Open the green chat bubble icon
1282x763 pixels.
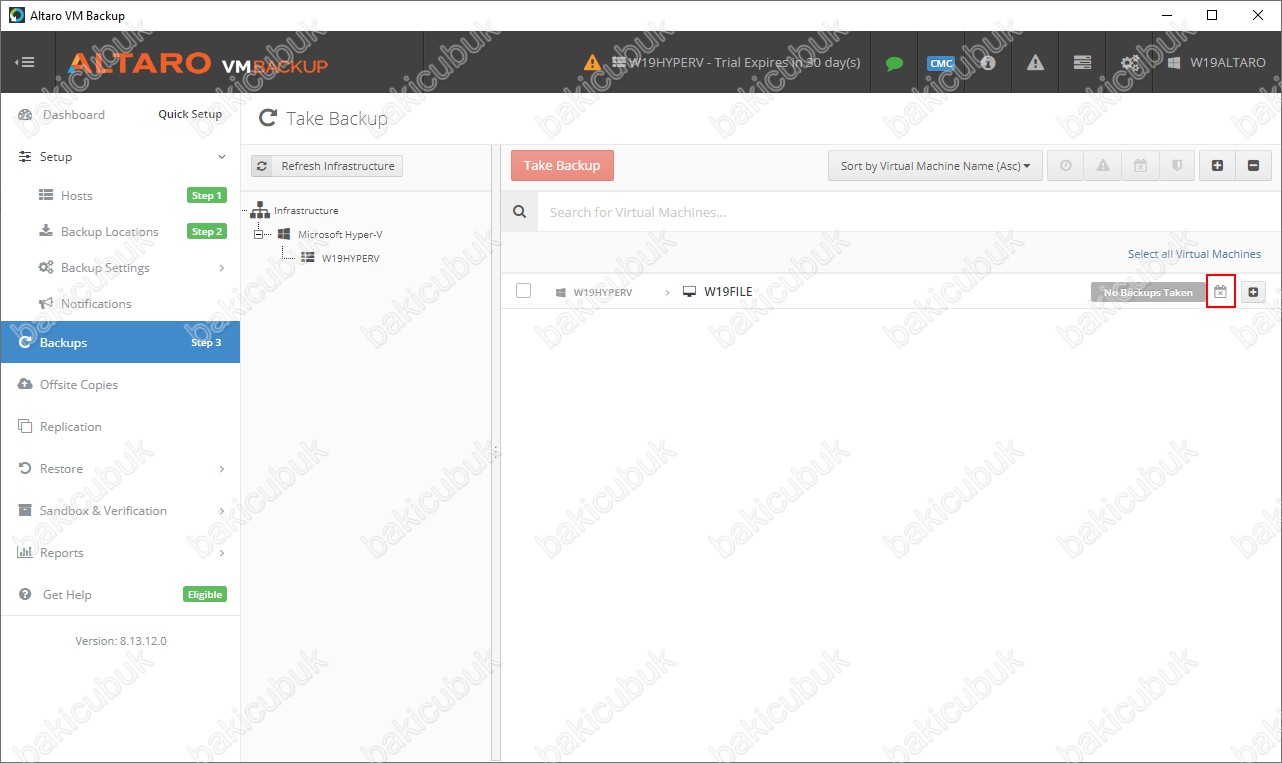894,63
